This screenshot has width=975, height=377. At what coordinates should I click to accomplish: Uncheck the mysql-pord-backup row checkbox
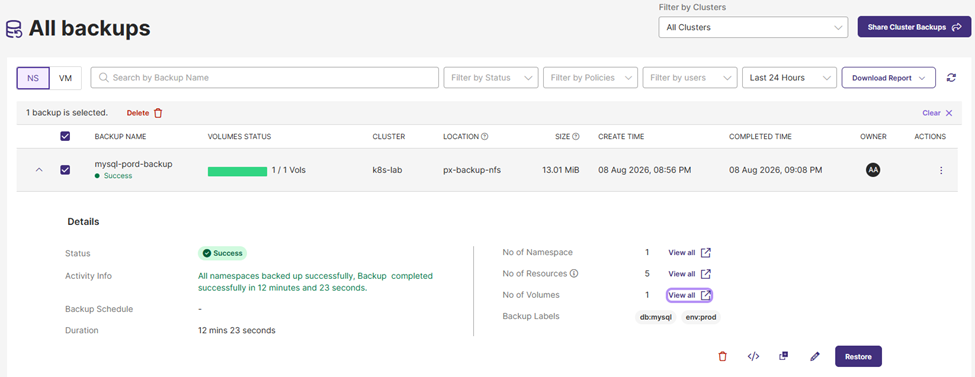[65, 169]
